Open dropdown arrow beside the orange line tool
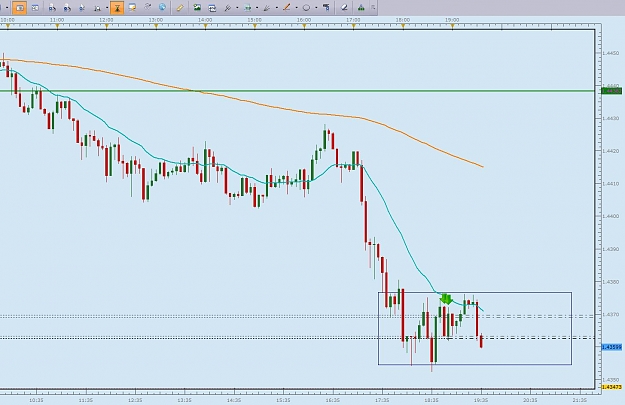Screen dimensions: 625x405 coord(296,8)
